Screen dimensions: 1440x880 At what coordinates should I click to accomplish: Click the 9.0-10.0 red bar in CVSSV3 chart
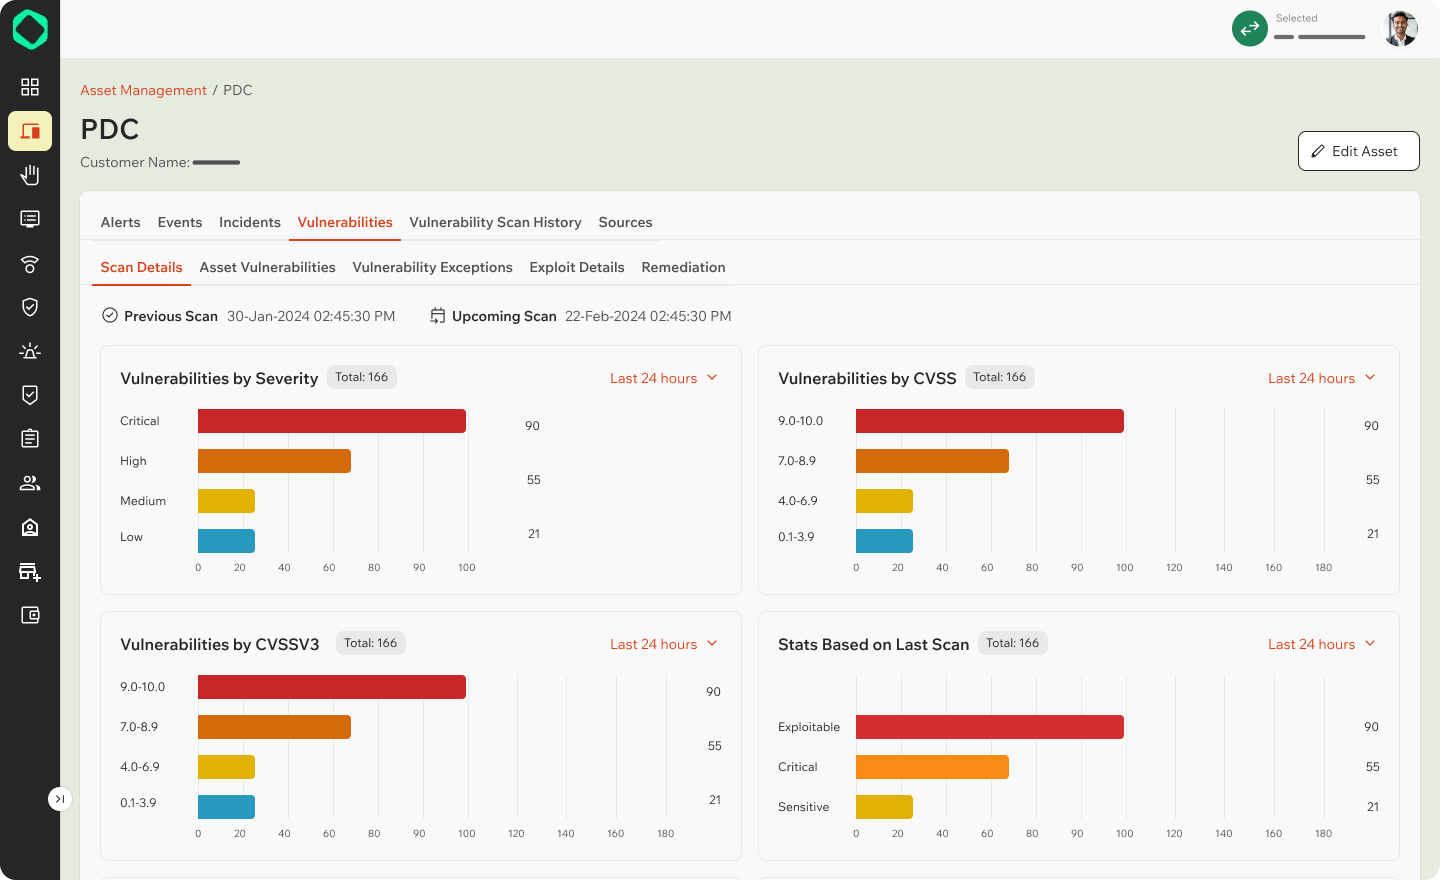(332, 687)
